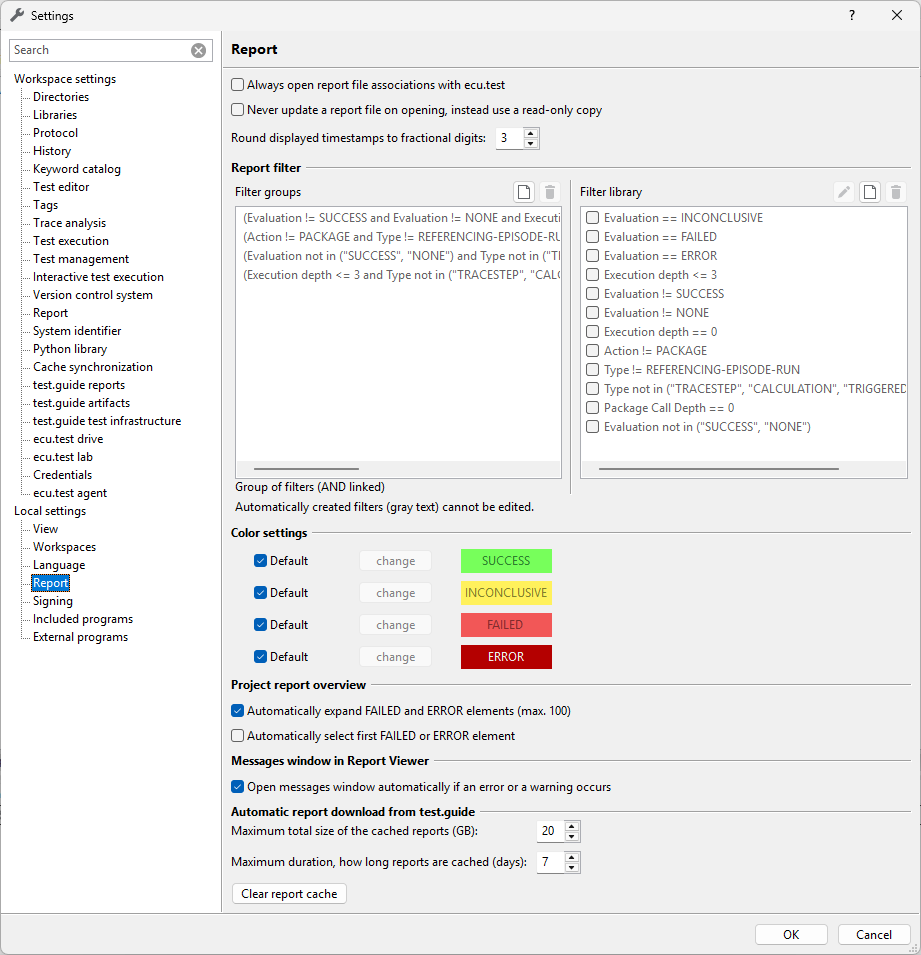This screenshot has height=955, width=921.
Task: Uncheck Default for ERROR color
Action: click(260, 657)
